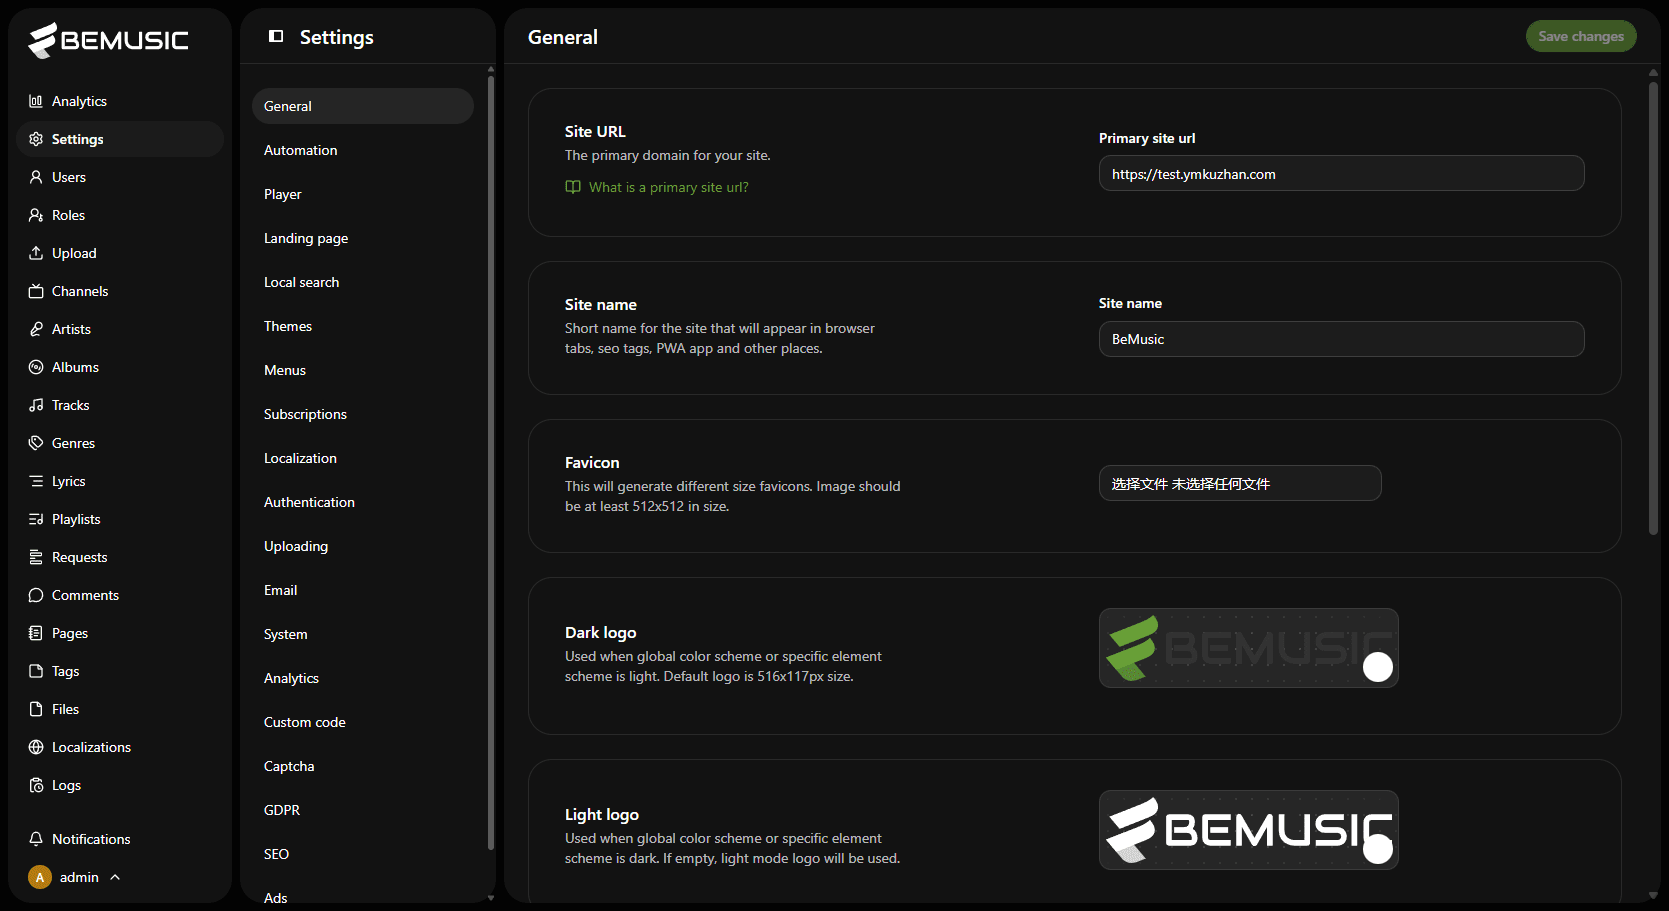Click the main content vertical scrollbar
1669x911 pixels.
[x=1653, y=308]
